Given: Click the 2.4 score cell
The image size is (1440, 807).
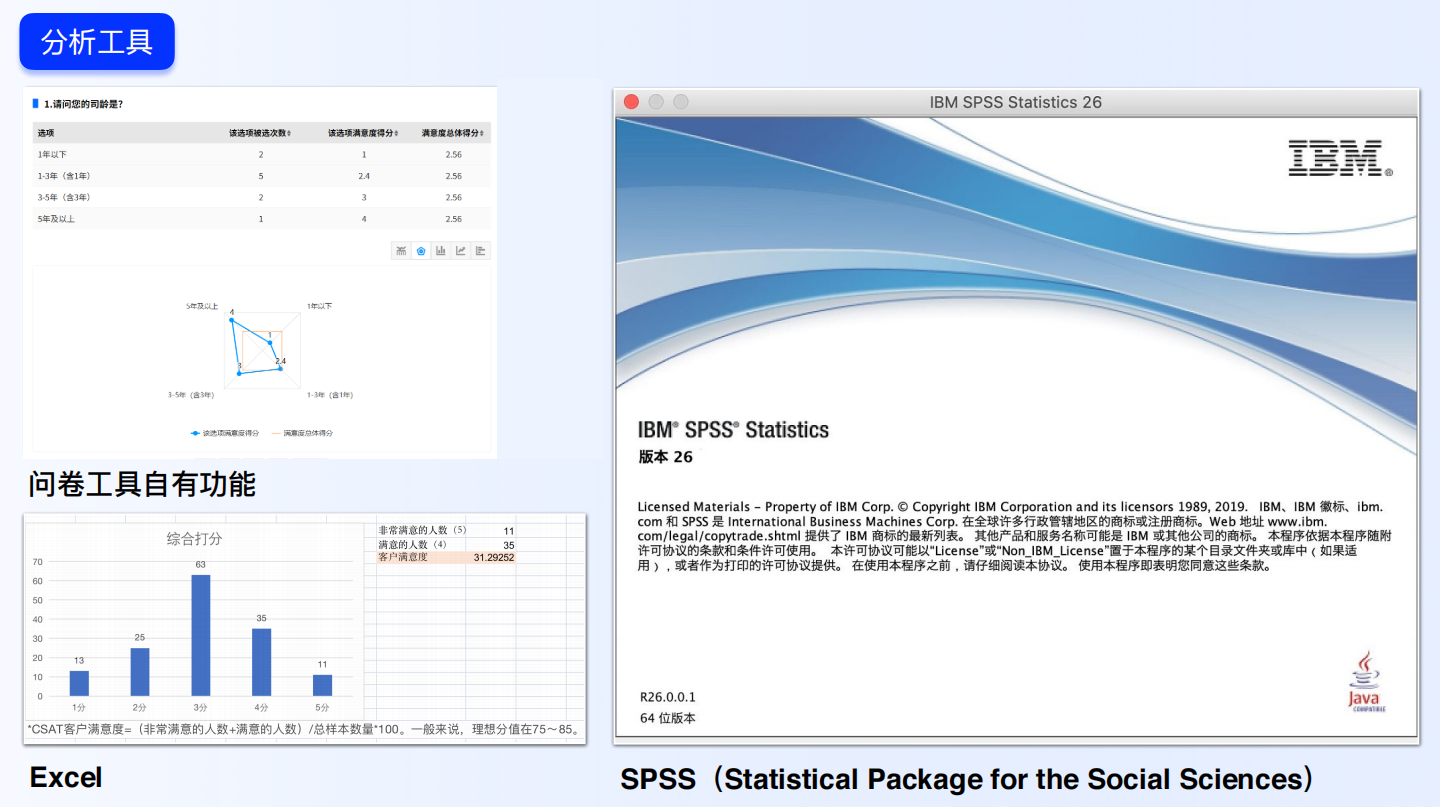Looking at the screenshot, I should click(x=364, y=176).
